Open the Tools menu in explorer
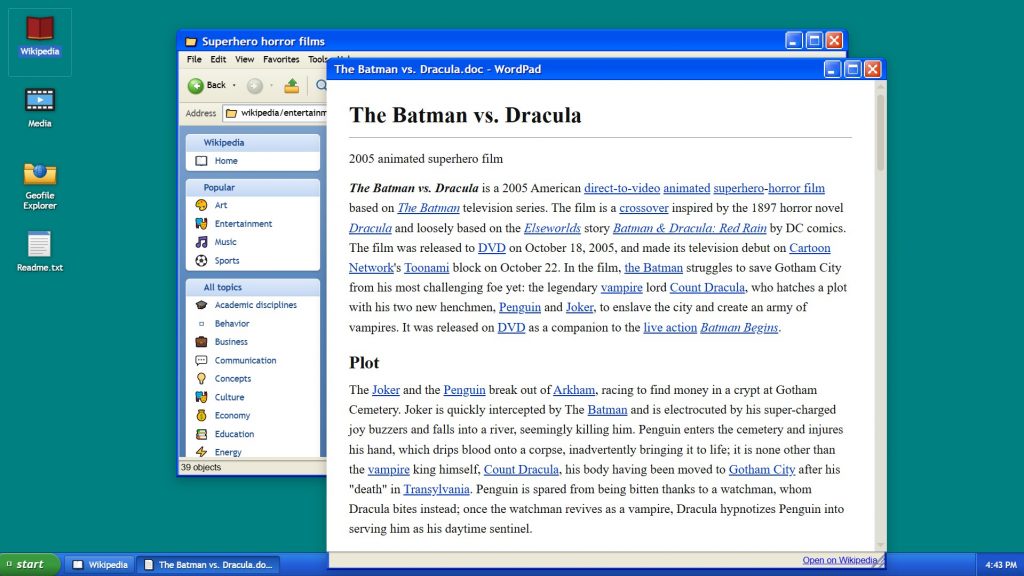The width and height of the screenshot is (1024, 576). 317,59
